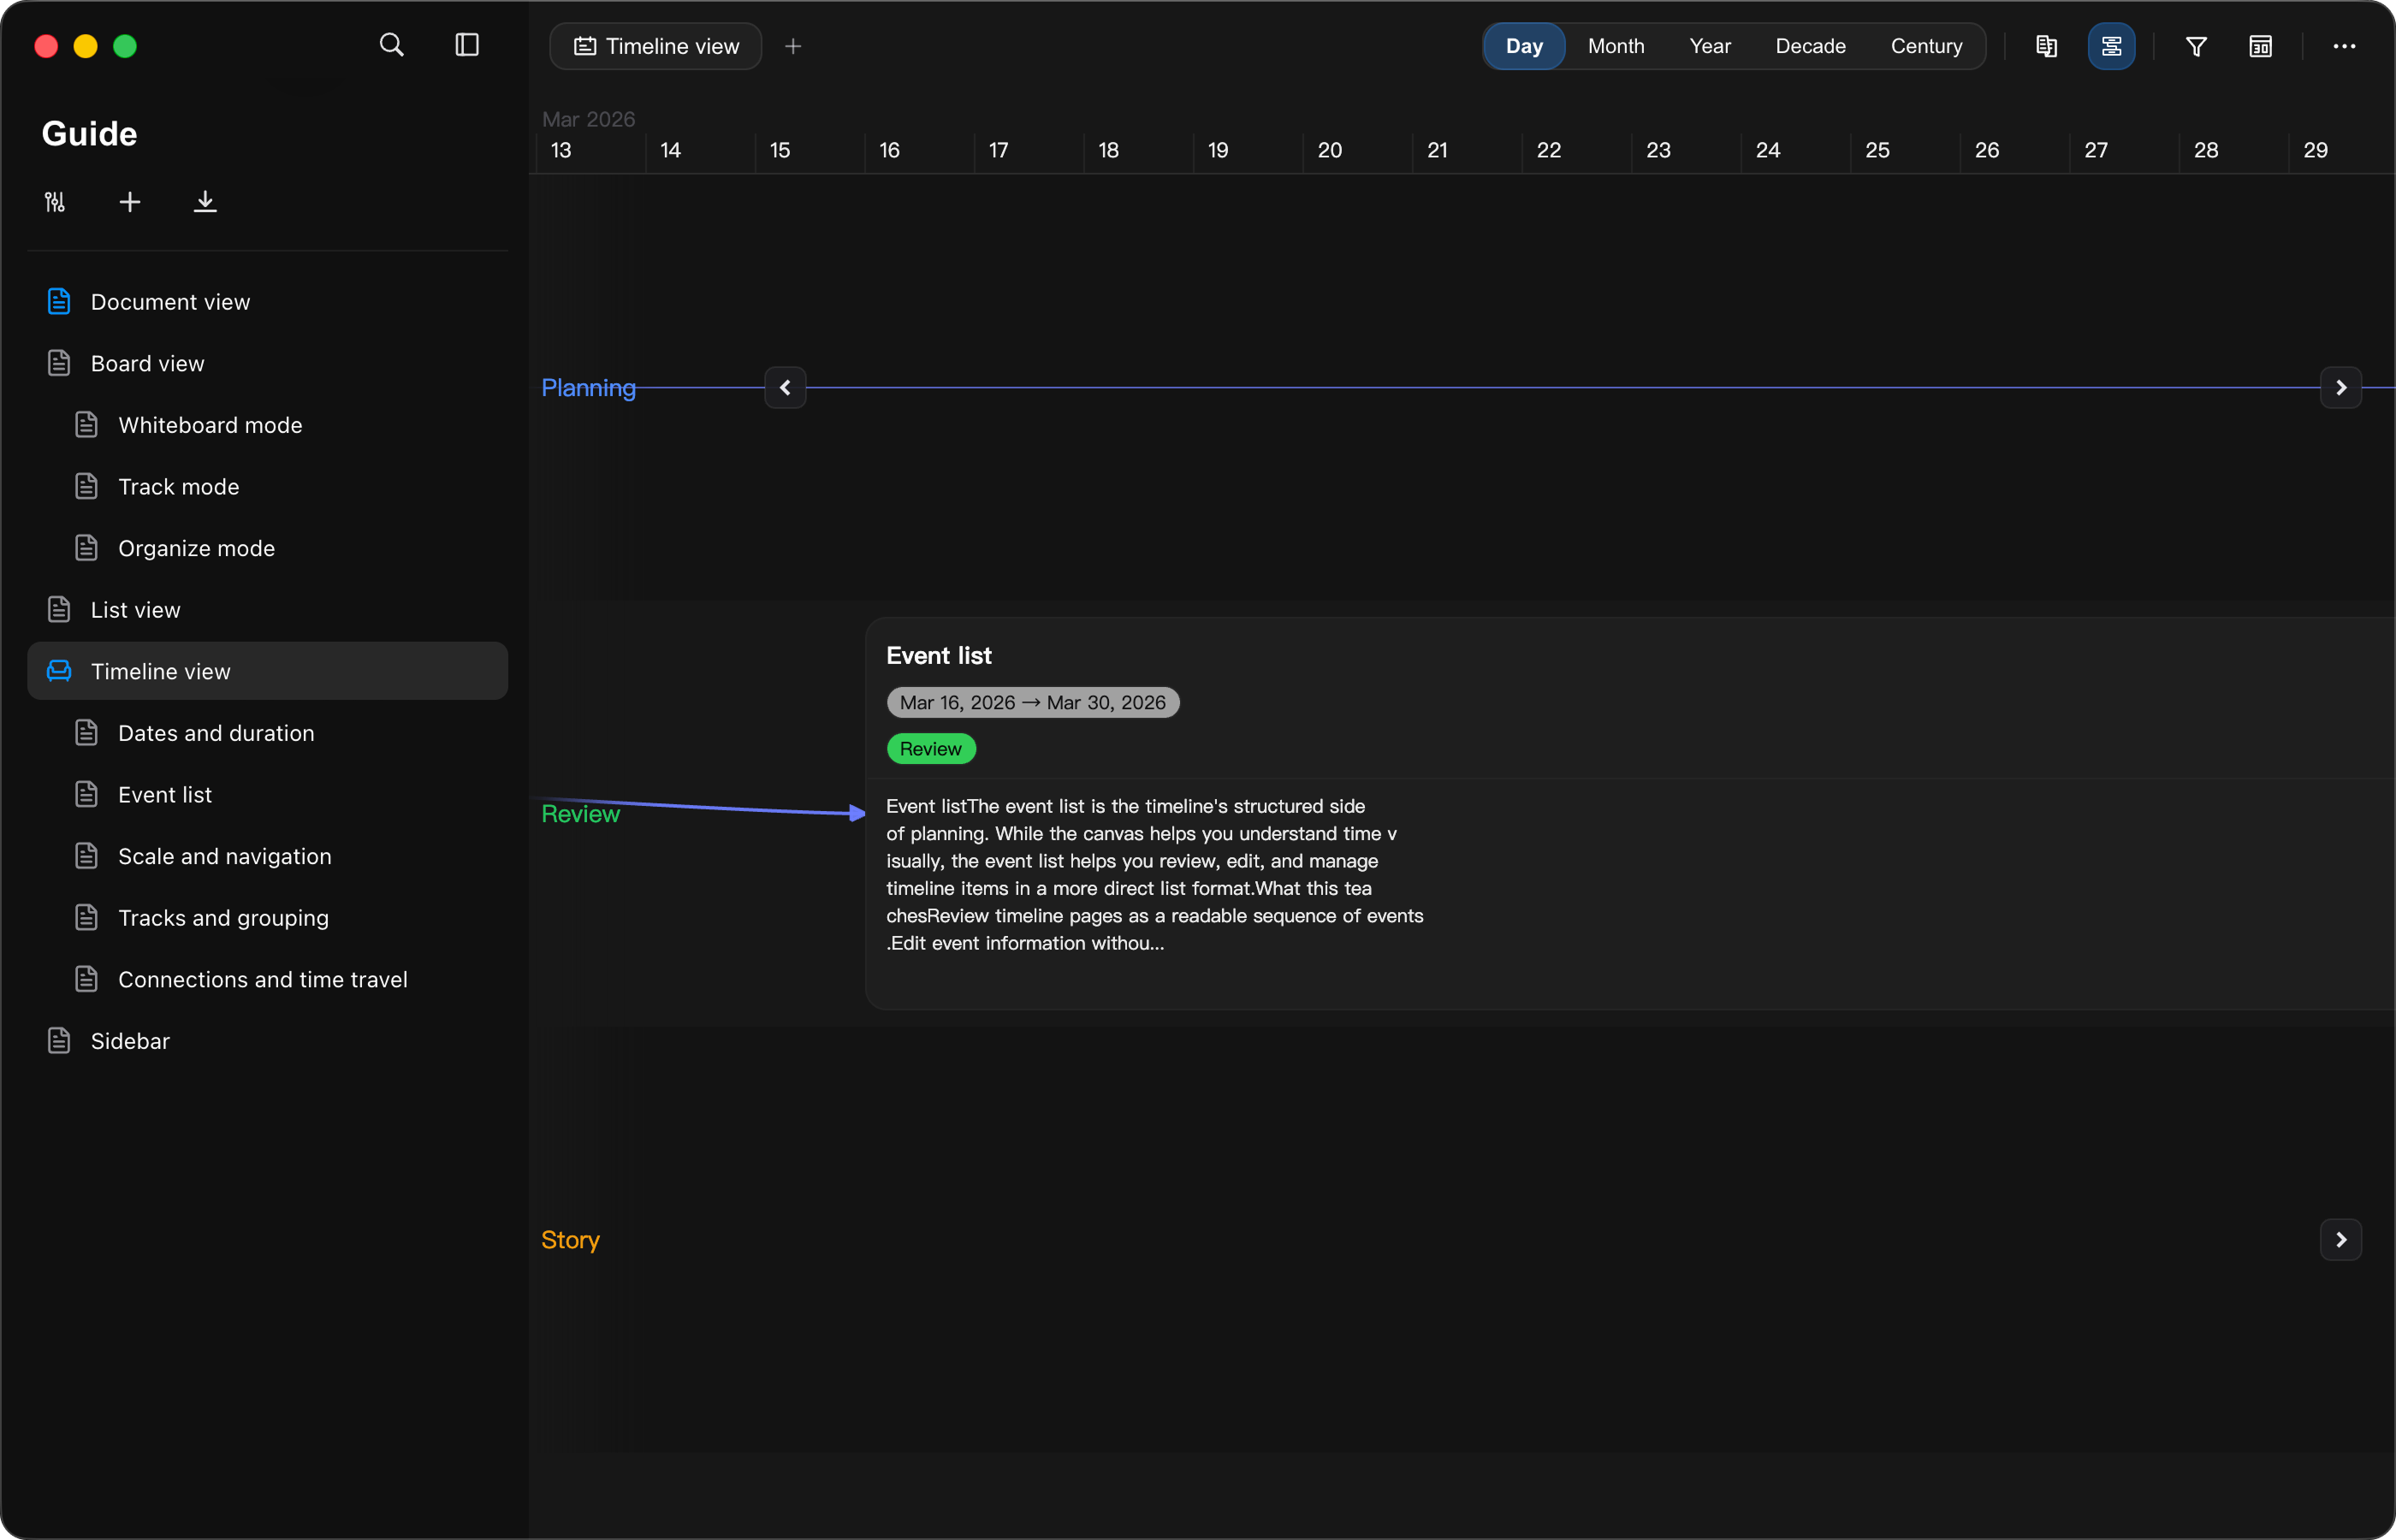The width and height of the screenshot is (2396, 1540).
Task: Open Tracks and grouping page
Action: [x=268, y=918]
